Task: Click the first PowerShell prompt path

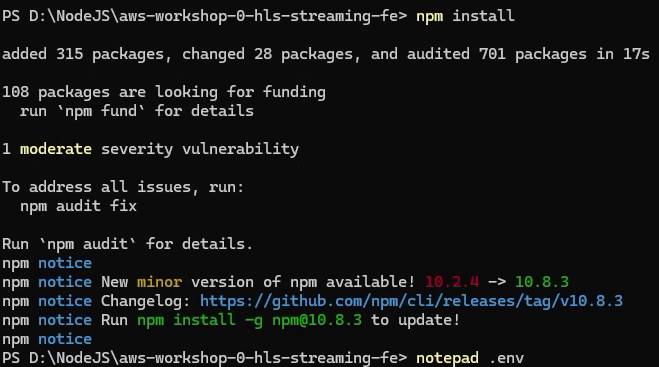Action: click(205, 16)
